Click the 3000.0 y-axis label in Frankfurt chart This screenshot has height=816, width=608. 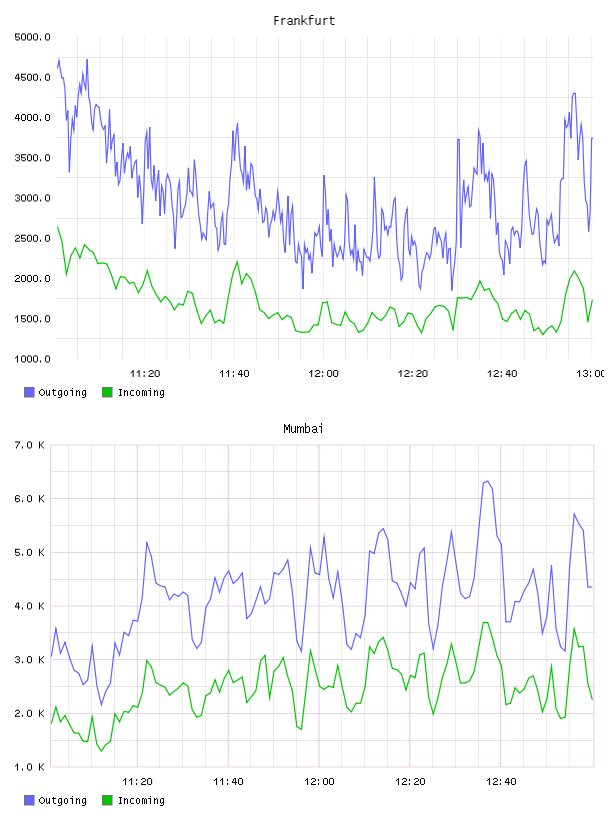(x=32, y=198)
